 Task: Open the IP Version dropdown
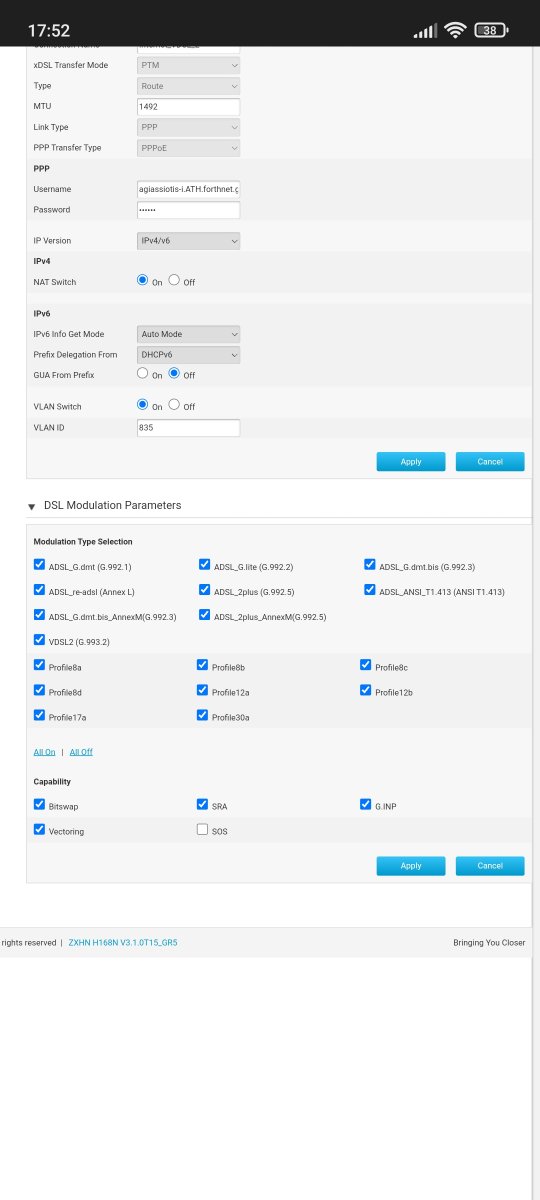tap(188, 241)
